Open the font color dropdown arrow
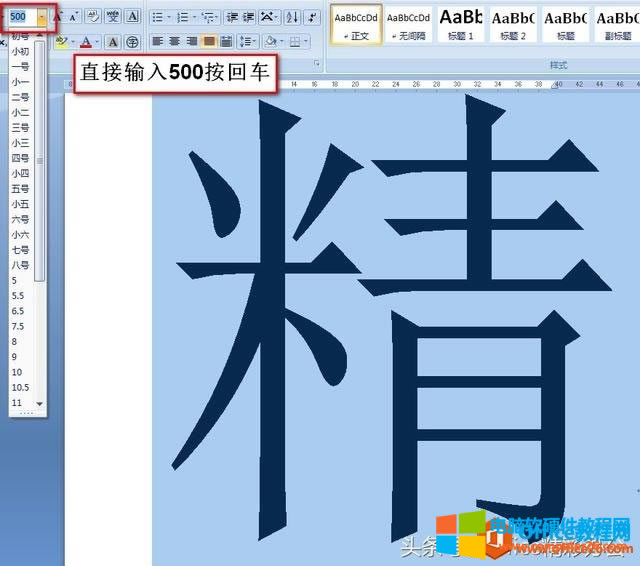The image size is (640, 566). 97,42
